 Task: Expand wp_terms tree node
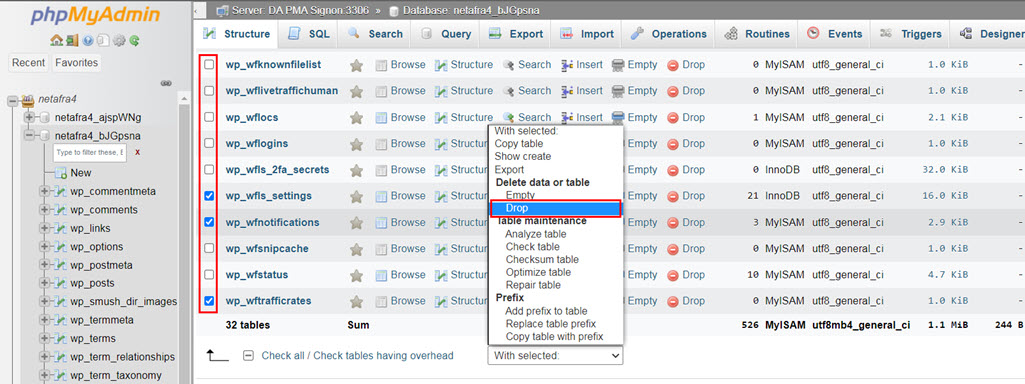tap(45, 338)
